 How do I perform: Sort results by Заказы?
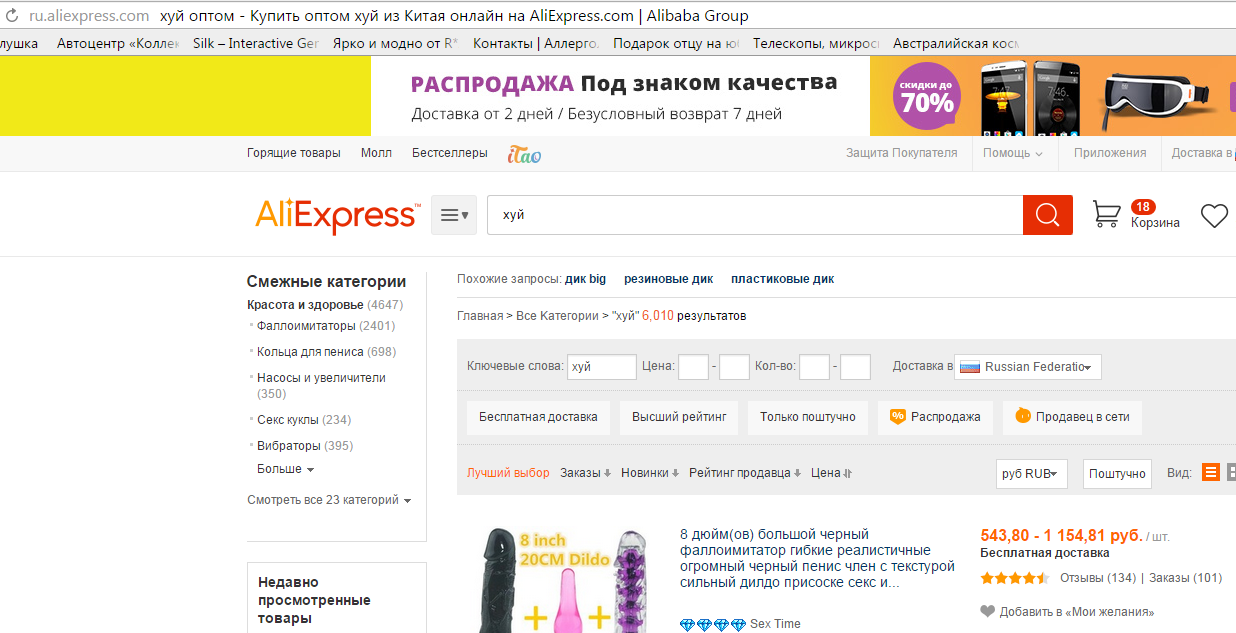[585, 473]
